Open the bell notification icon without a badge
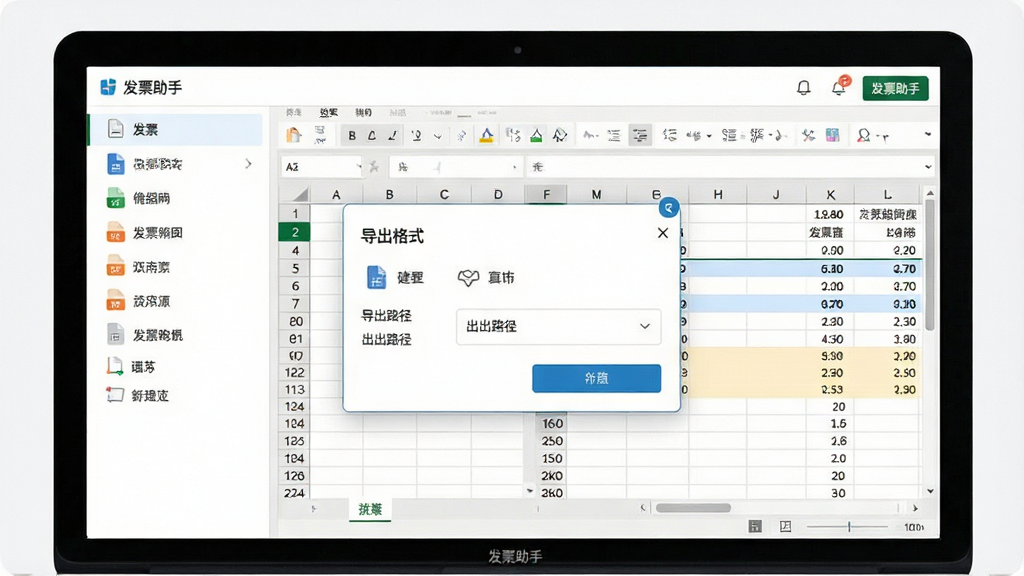This screenshot has width=1024, height=576. [x=803, y=88]
